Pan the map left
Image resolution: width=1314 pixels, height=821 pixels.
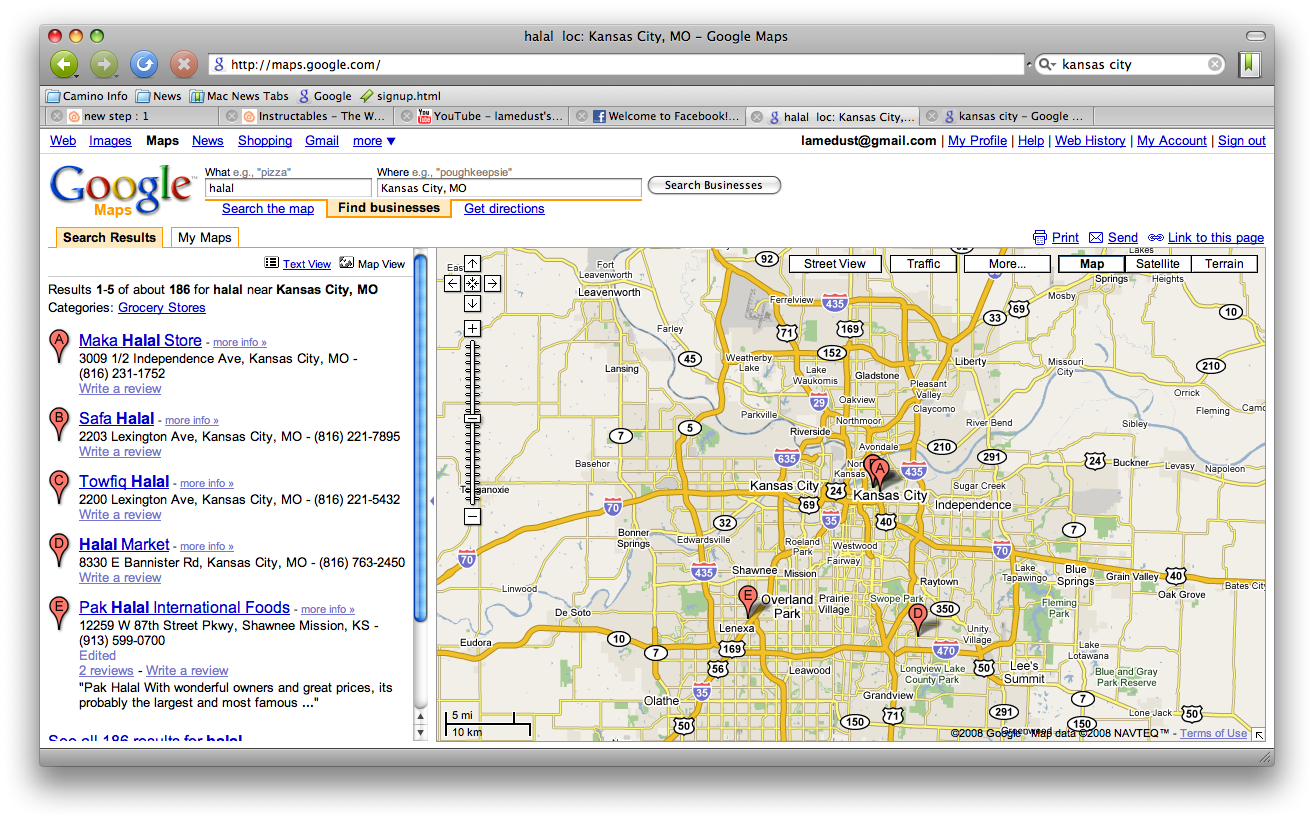[453, 283]
